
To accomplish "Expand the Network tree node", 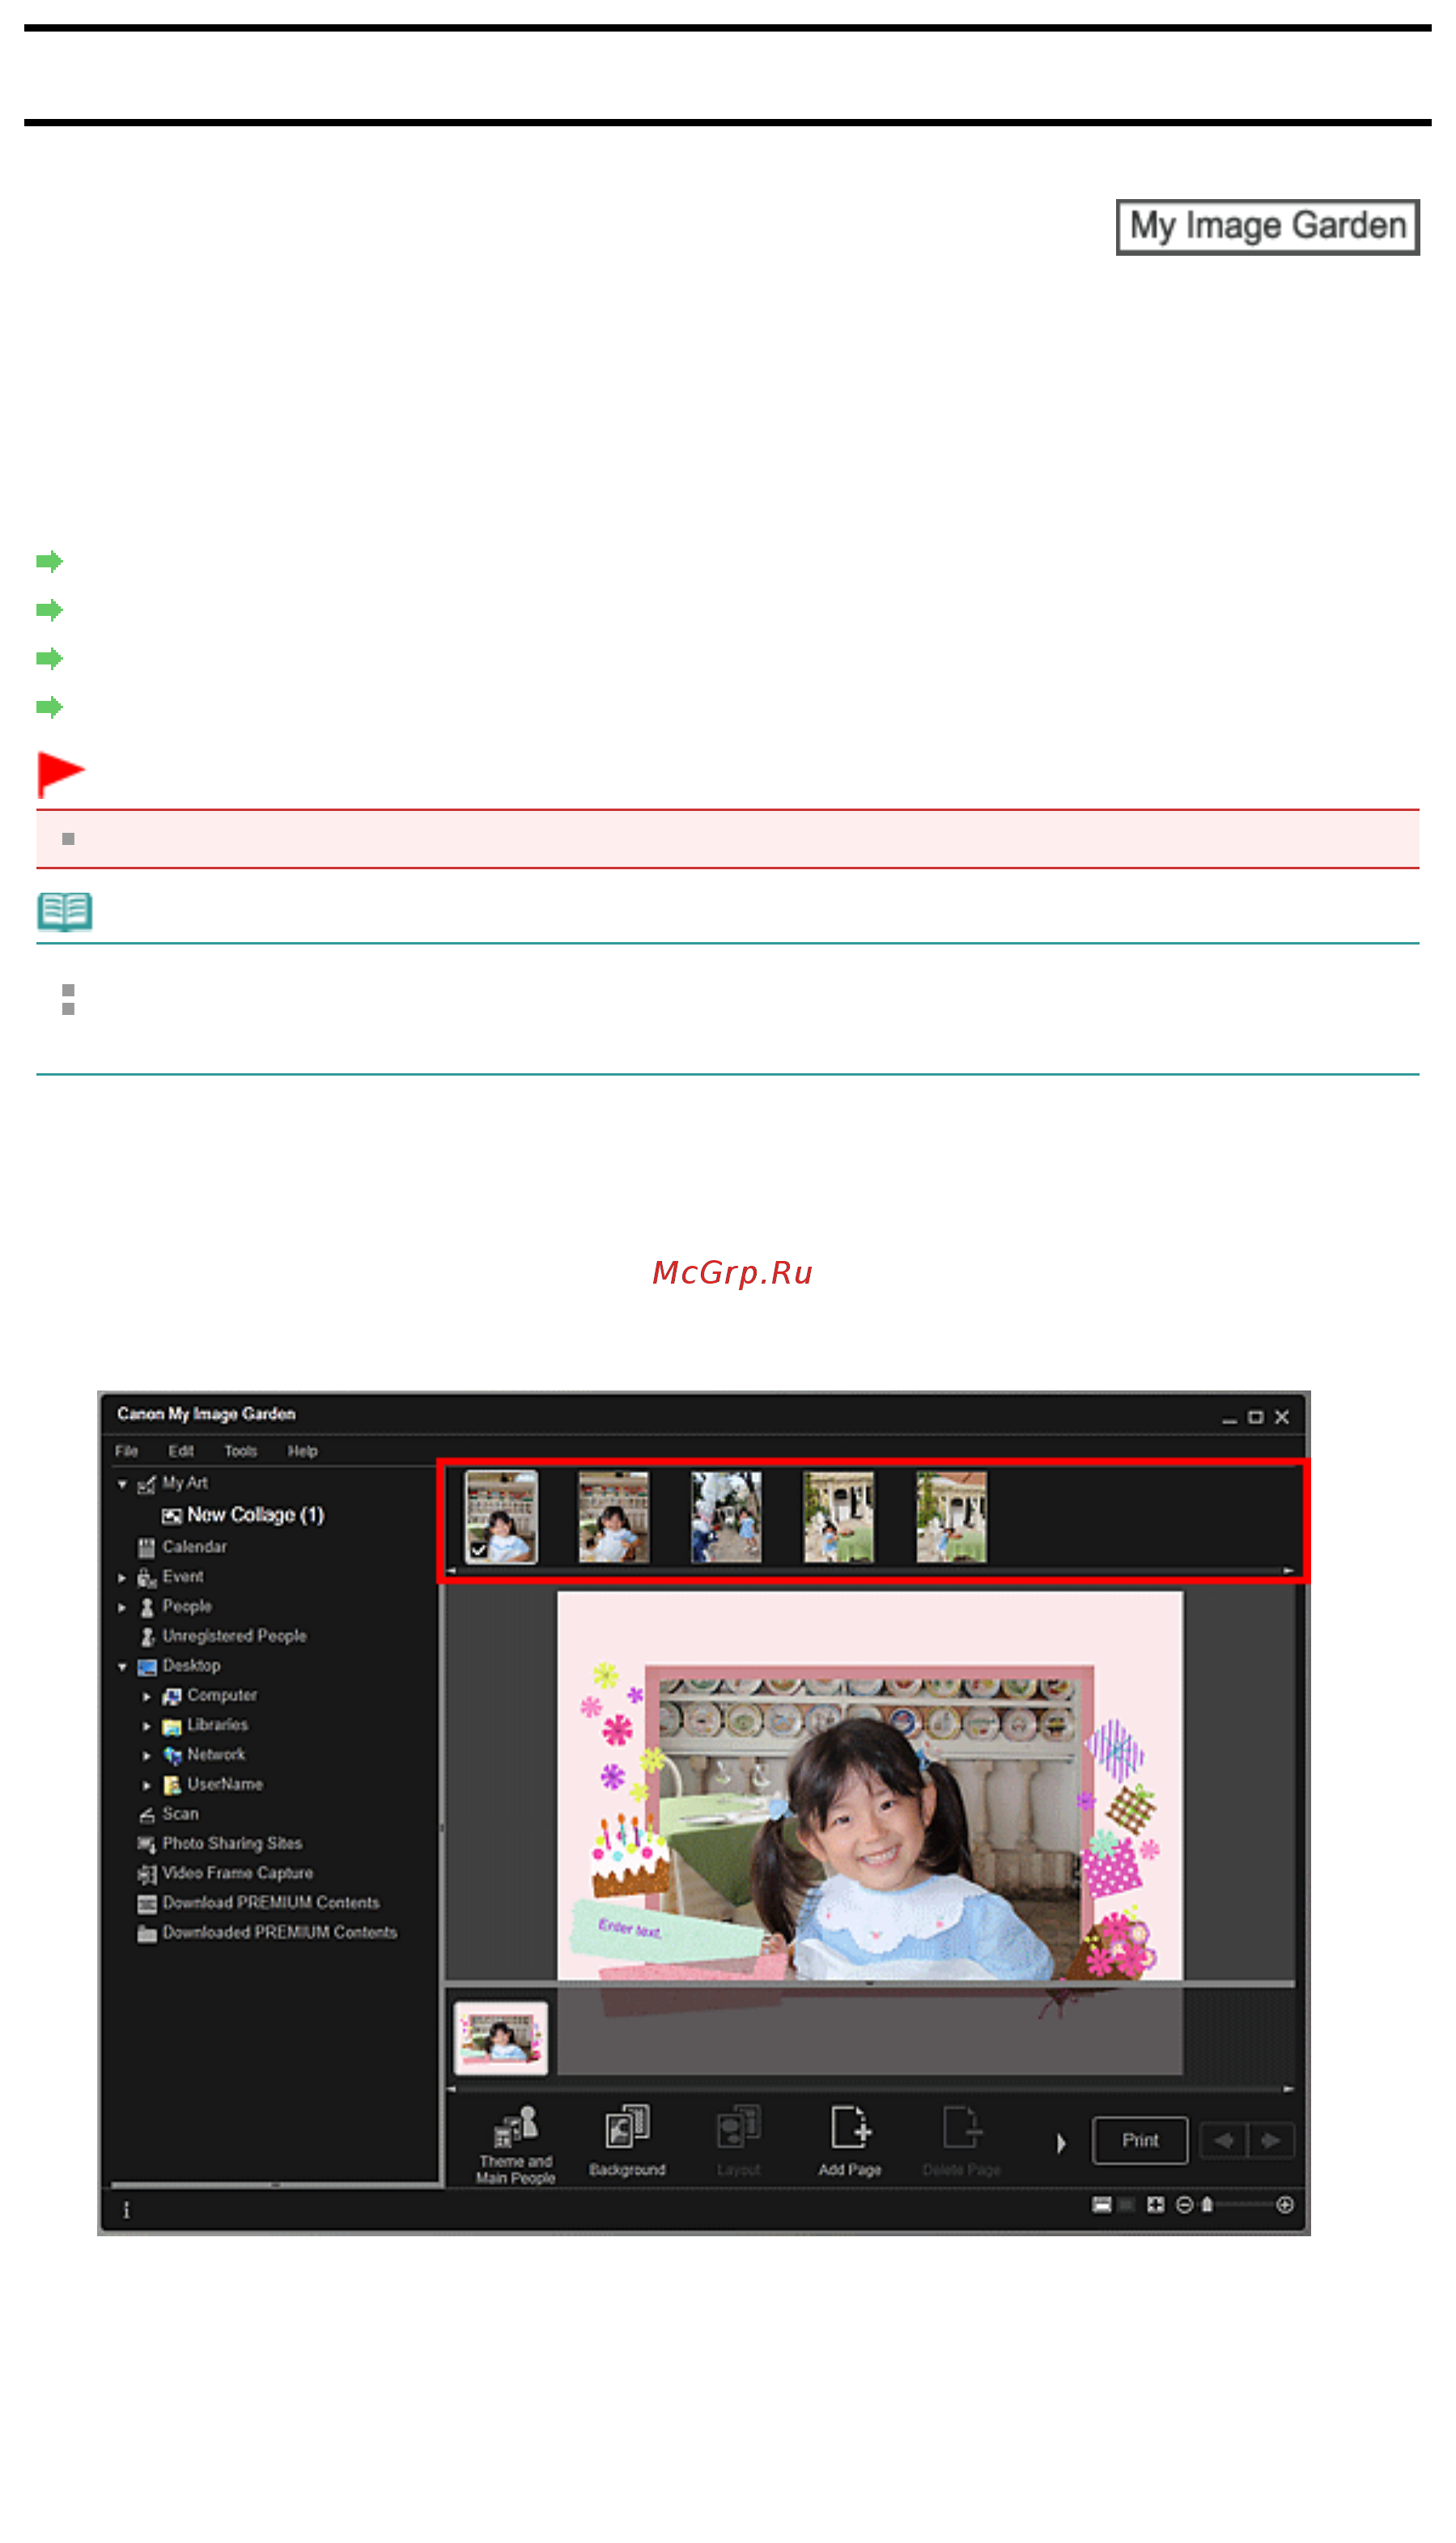I will click(147, 1756).
